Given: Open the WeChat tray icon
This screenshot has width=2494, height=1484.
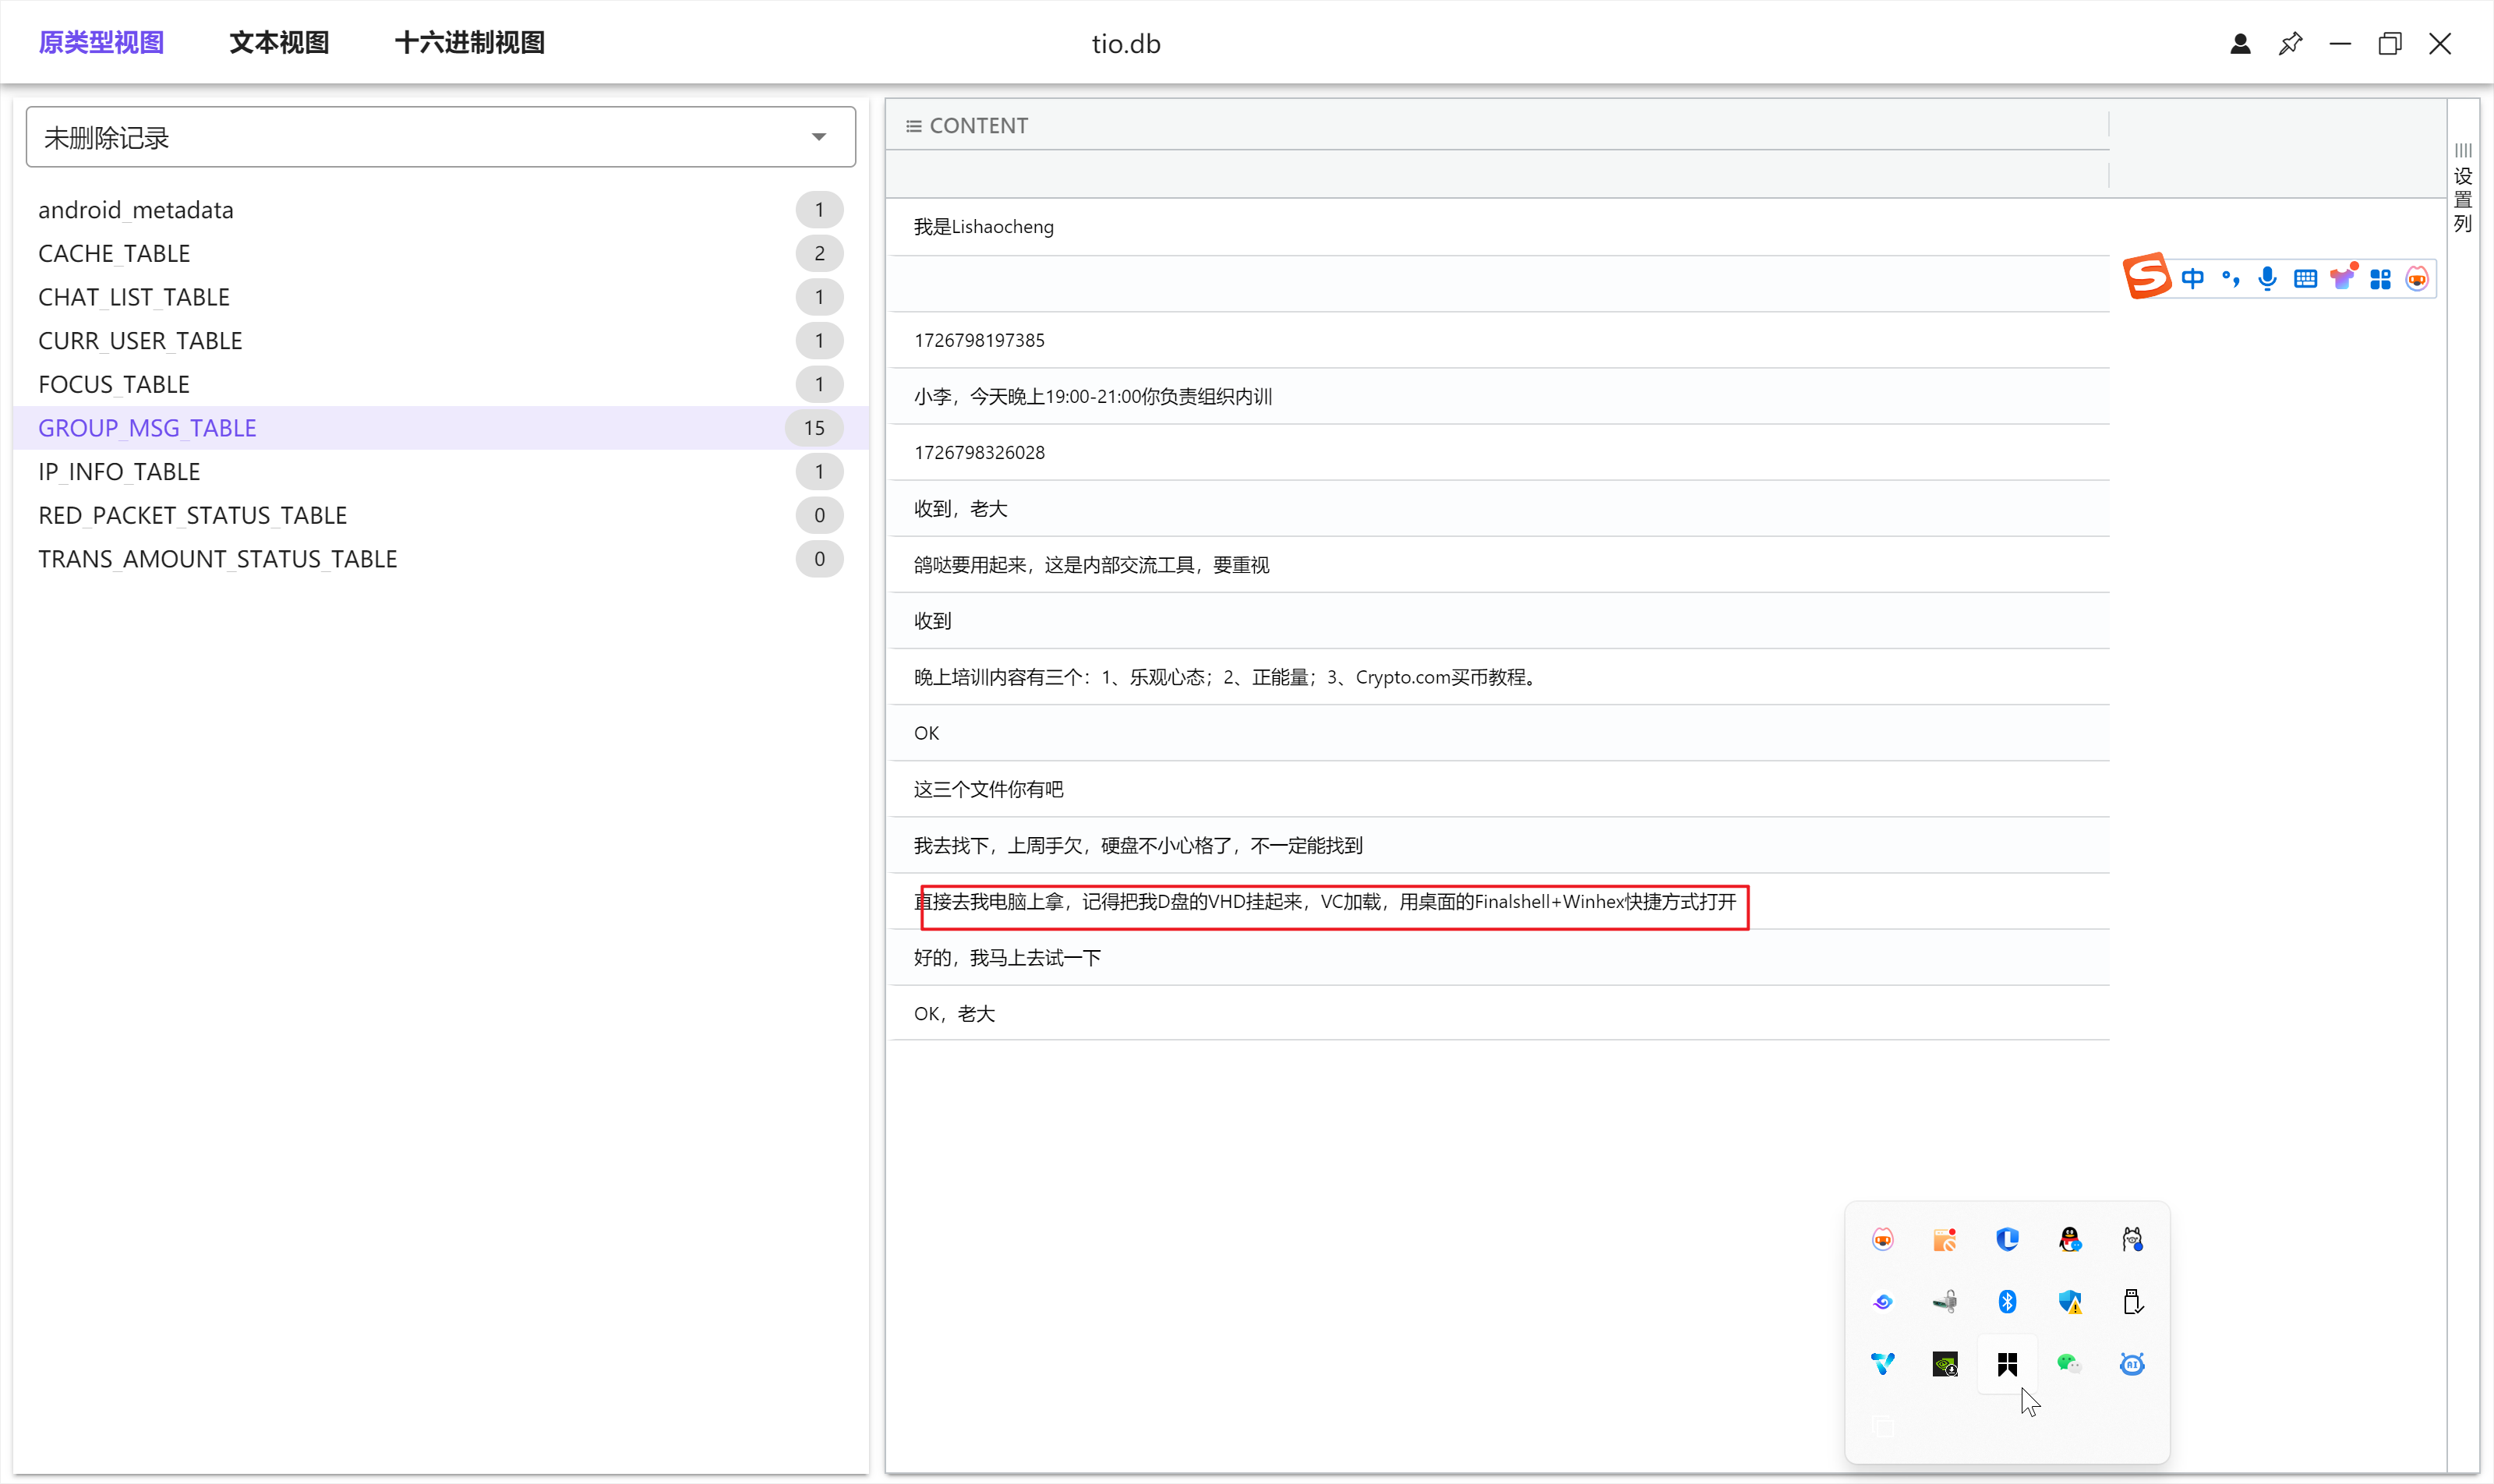Looking at the screenshot, I should point(2069,1363).
